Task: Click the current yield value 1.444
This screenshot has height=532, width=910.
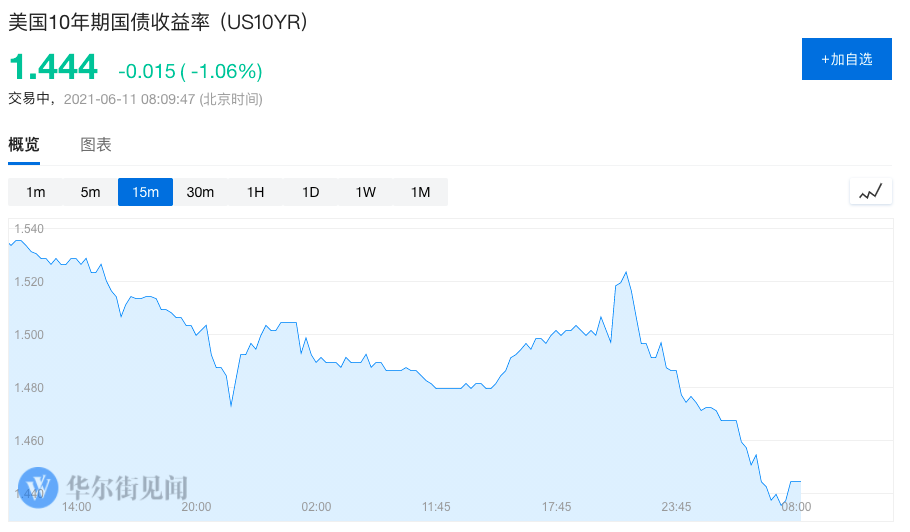Action: [54, 68]
